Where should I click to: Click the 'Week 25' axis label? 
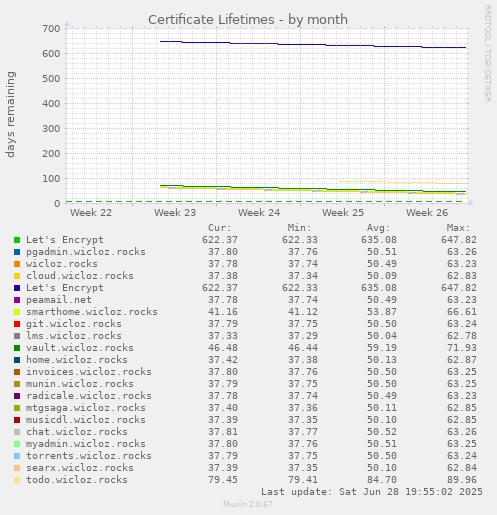[343, 213]
